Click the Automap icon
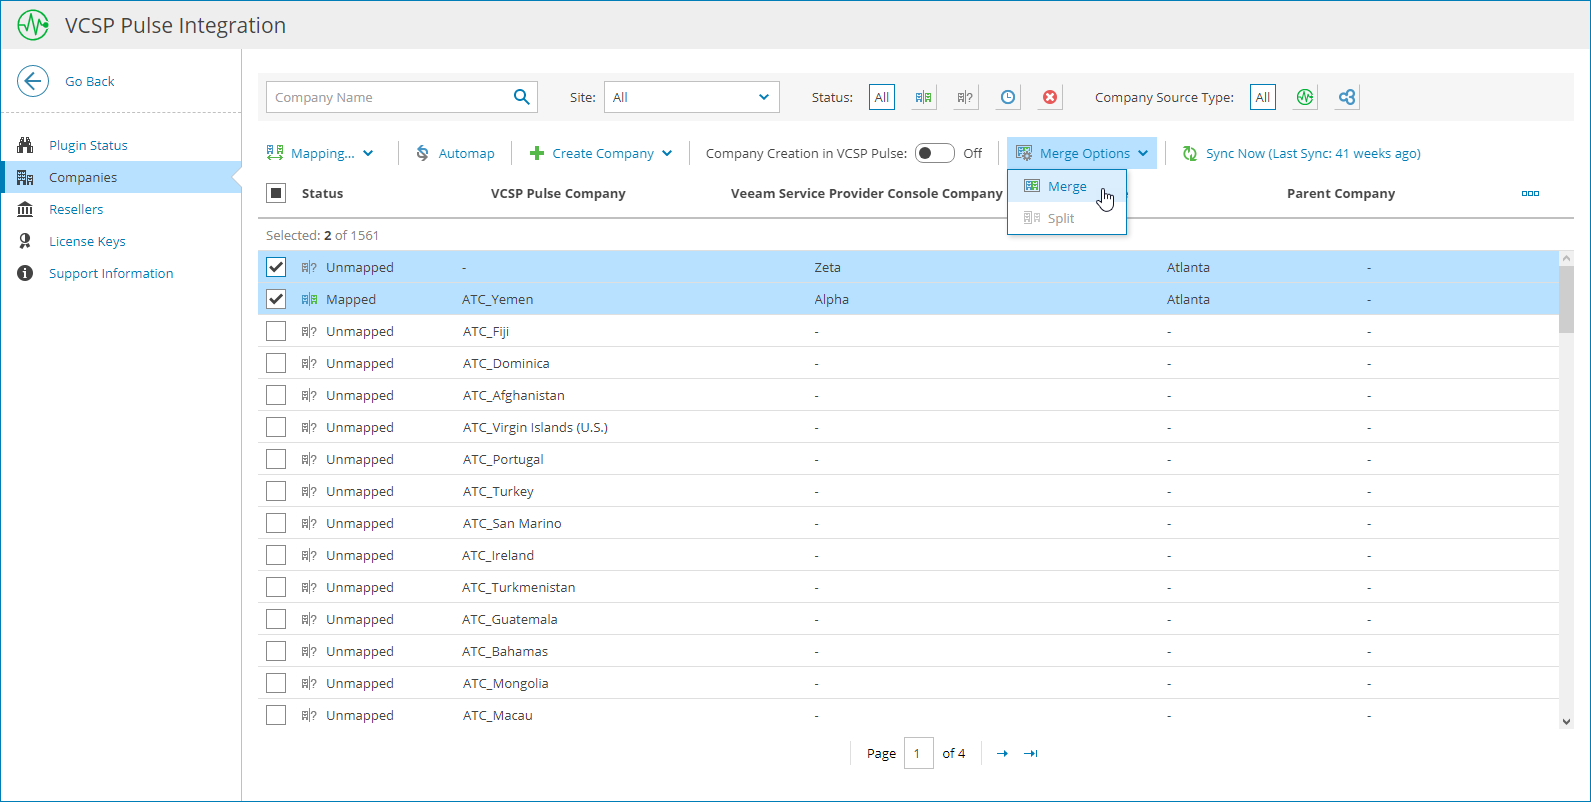 click(423, 153)
